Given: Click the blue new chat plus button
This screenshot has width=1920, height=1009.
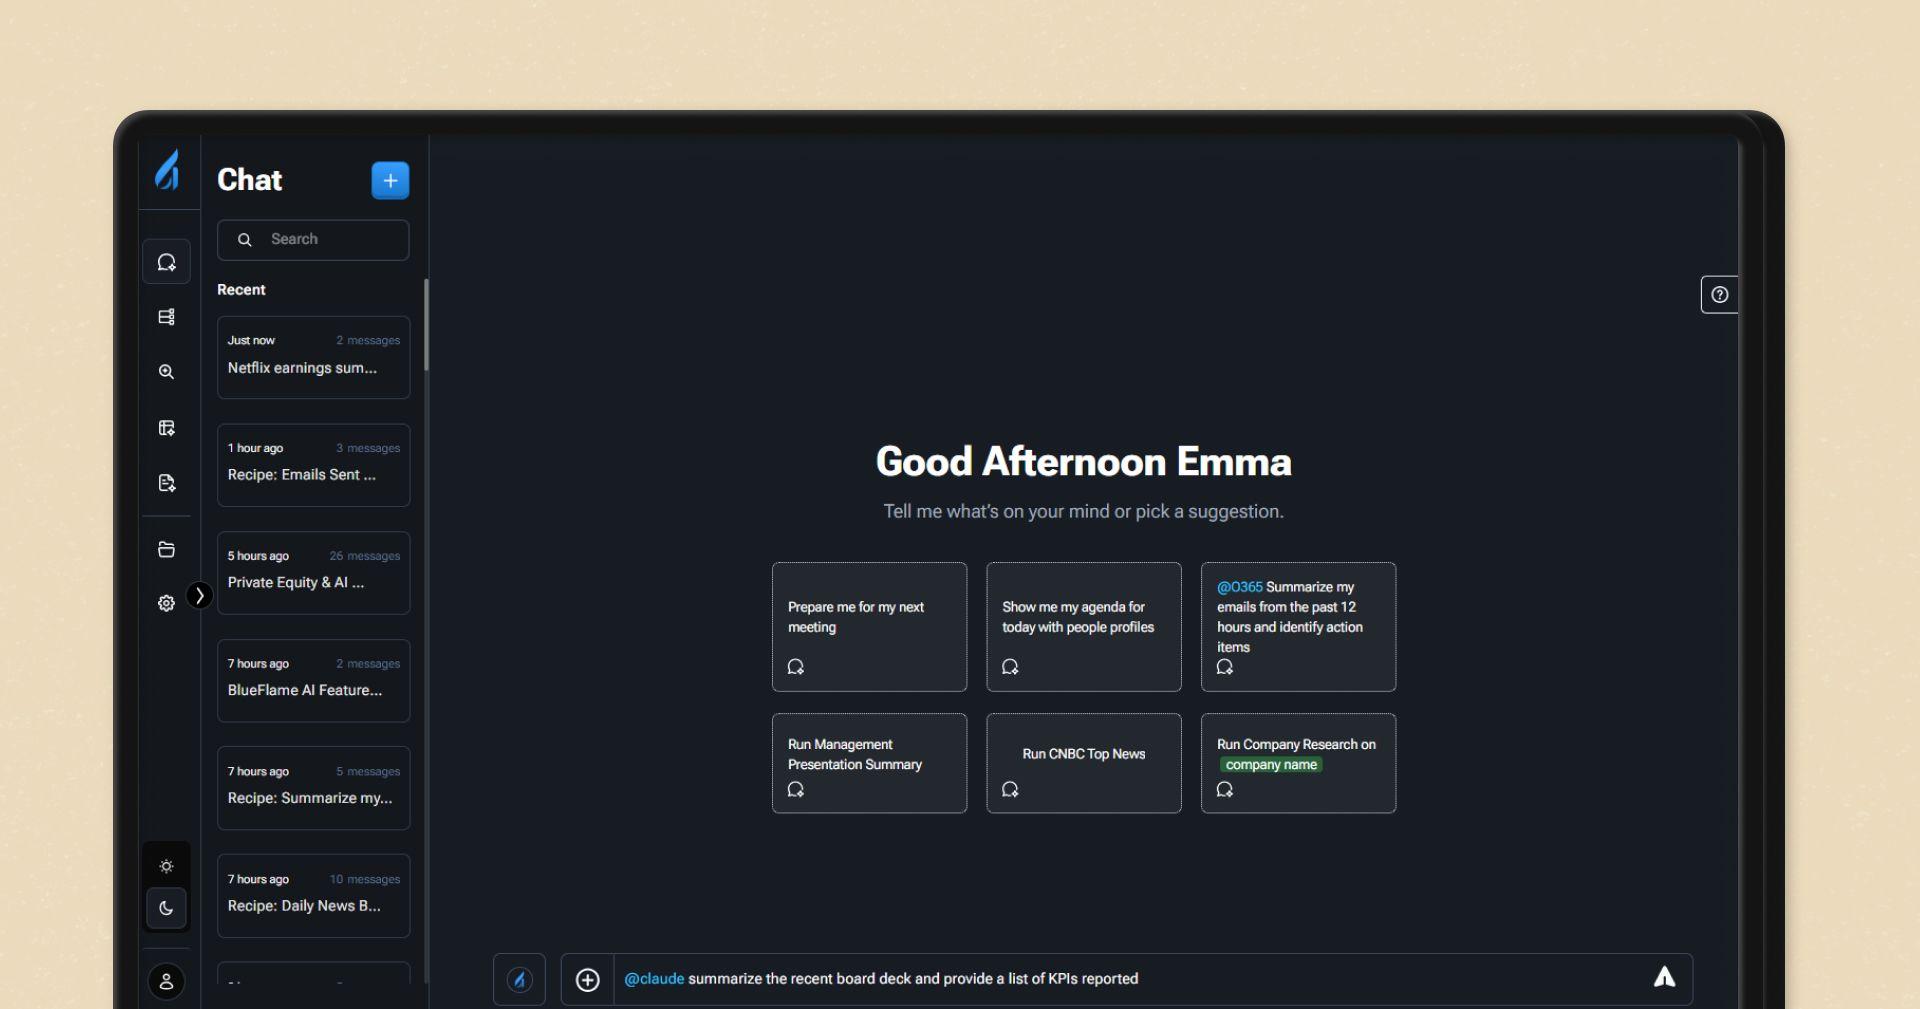Looking at the screenshot, I should pyautogui.click(x=390, y=181).
